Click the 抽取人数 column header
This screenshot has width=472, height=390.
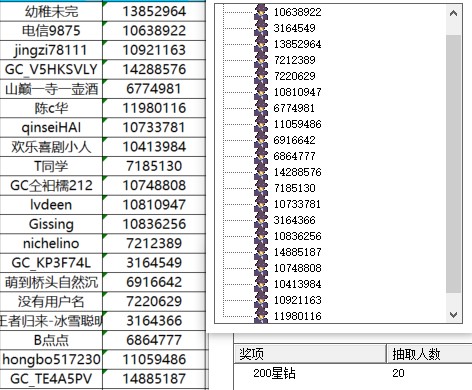pyautogui.click(x=429, y=354)
